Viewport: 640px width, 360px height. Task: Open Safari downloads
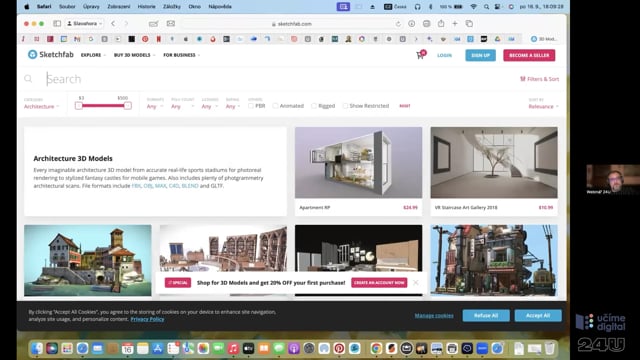point(411,24)
